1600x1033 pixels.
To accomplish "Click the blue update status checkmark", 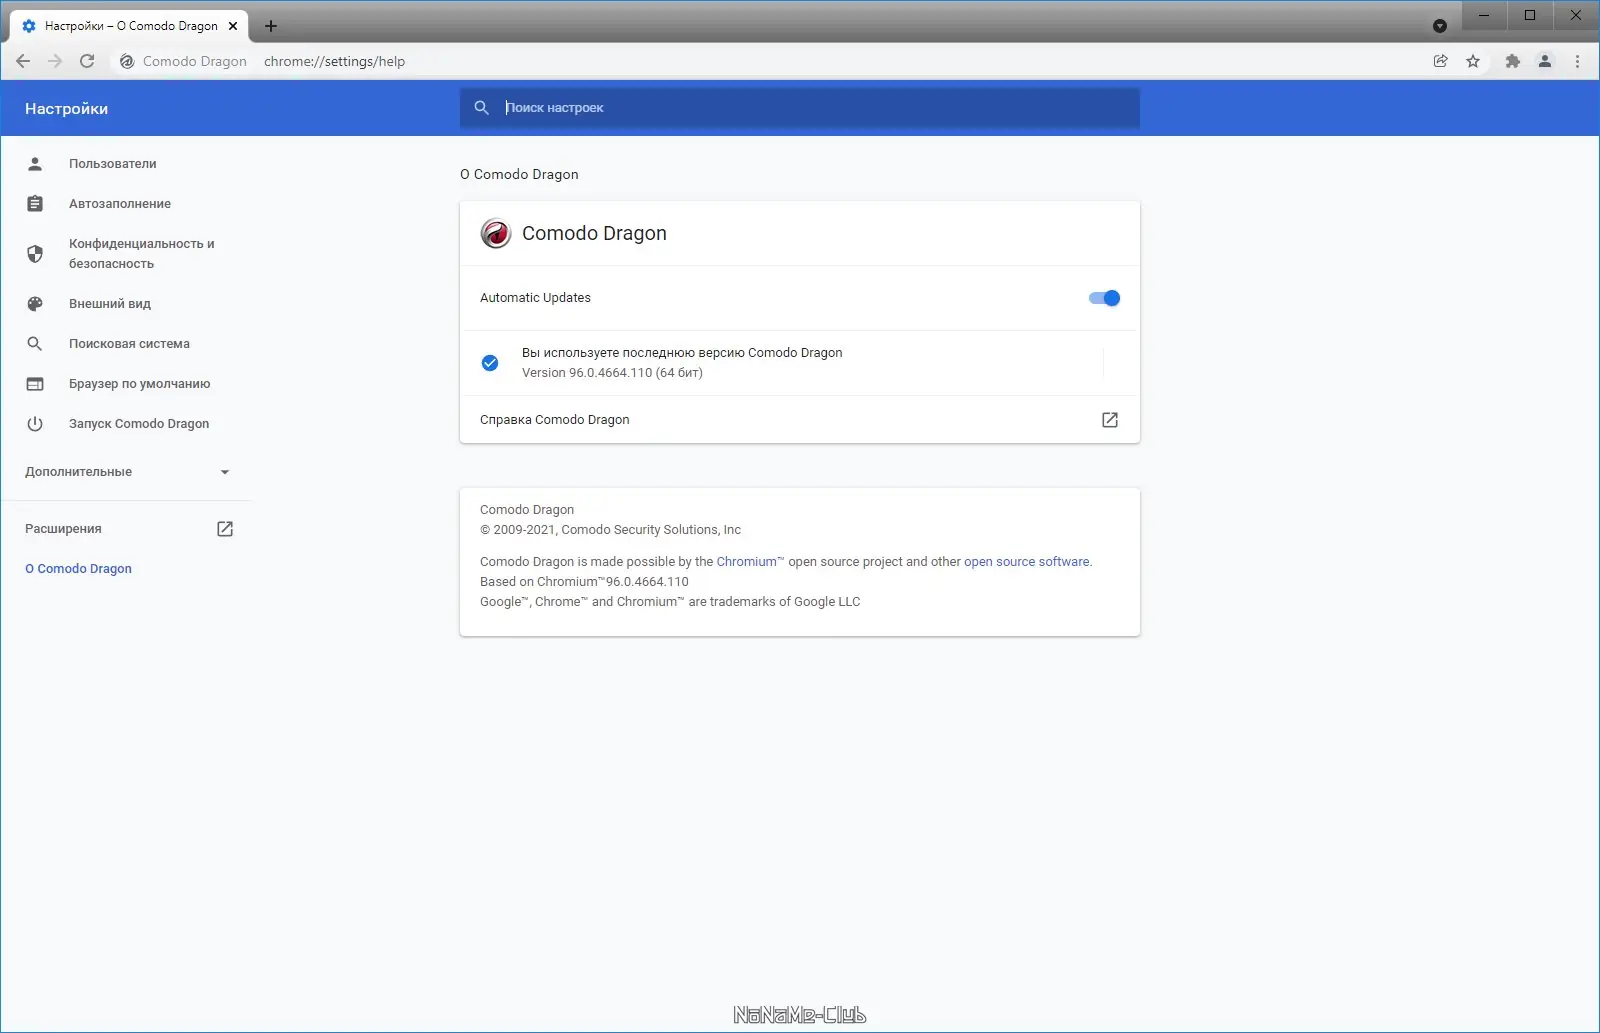I will tap(490, 363).
